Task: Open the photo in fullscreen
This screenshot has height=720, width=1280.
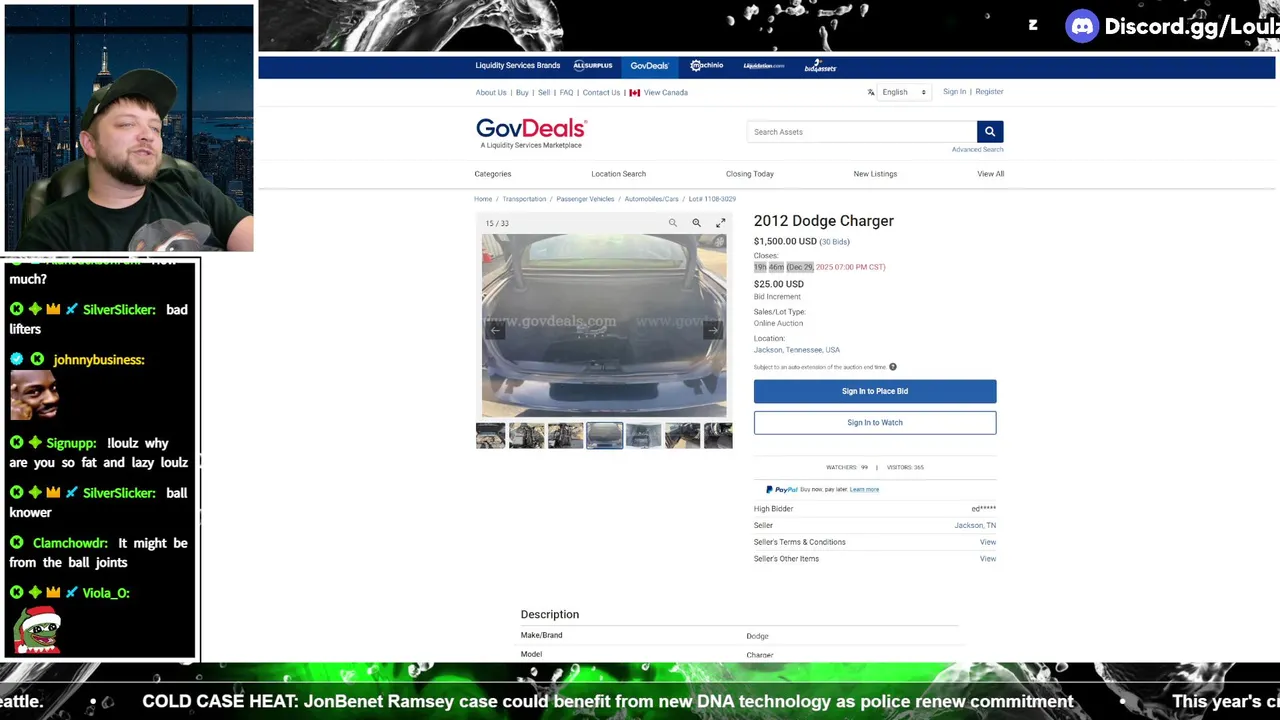Action: tap(720, 223)
